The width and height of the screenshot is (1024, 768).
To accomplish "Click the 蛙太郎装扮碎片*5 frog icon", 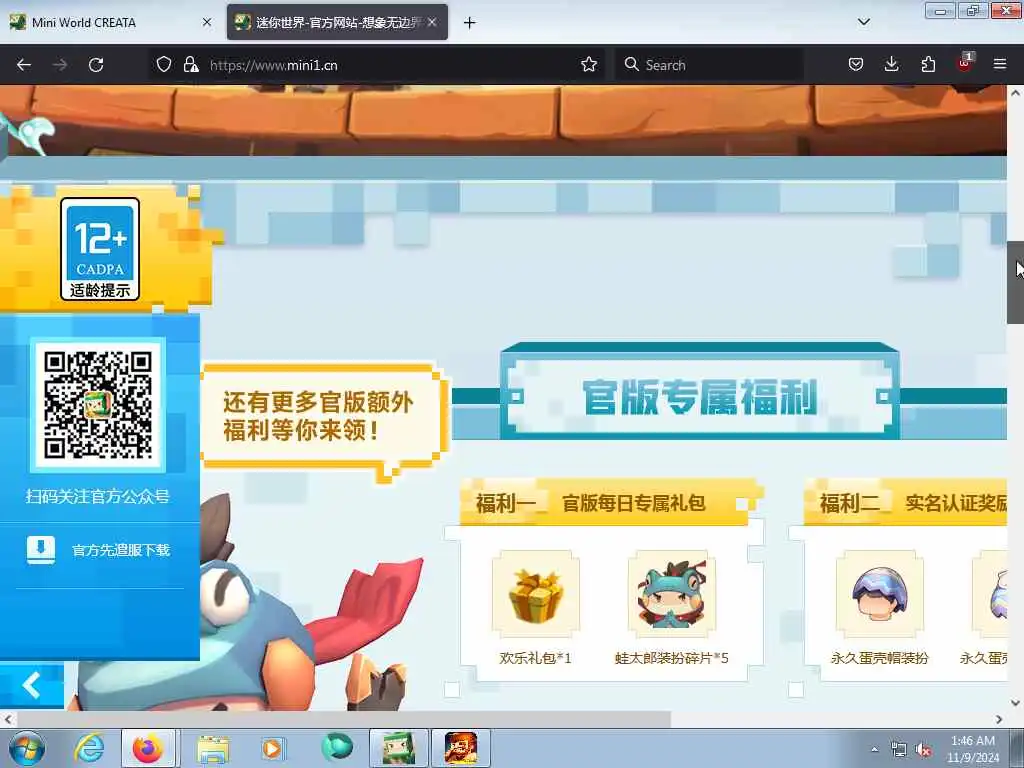I will point(671,594).
